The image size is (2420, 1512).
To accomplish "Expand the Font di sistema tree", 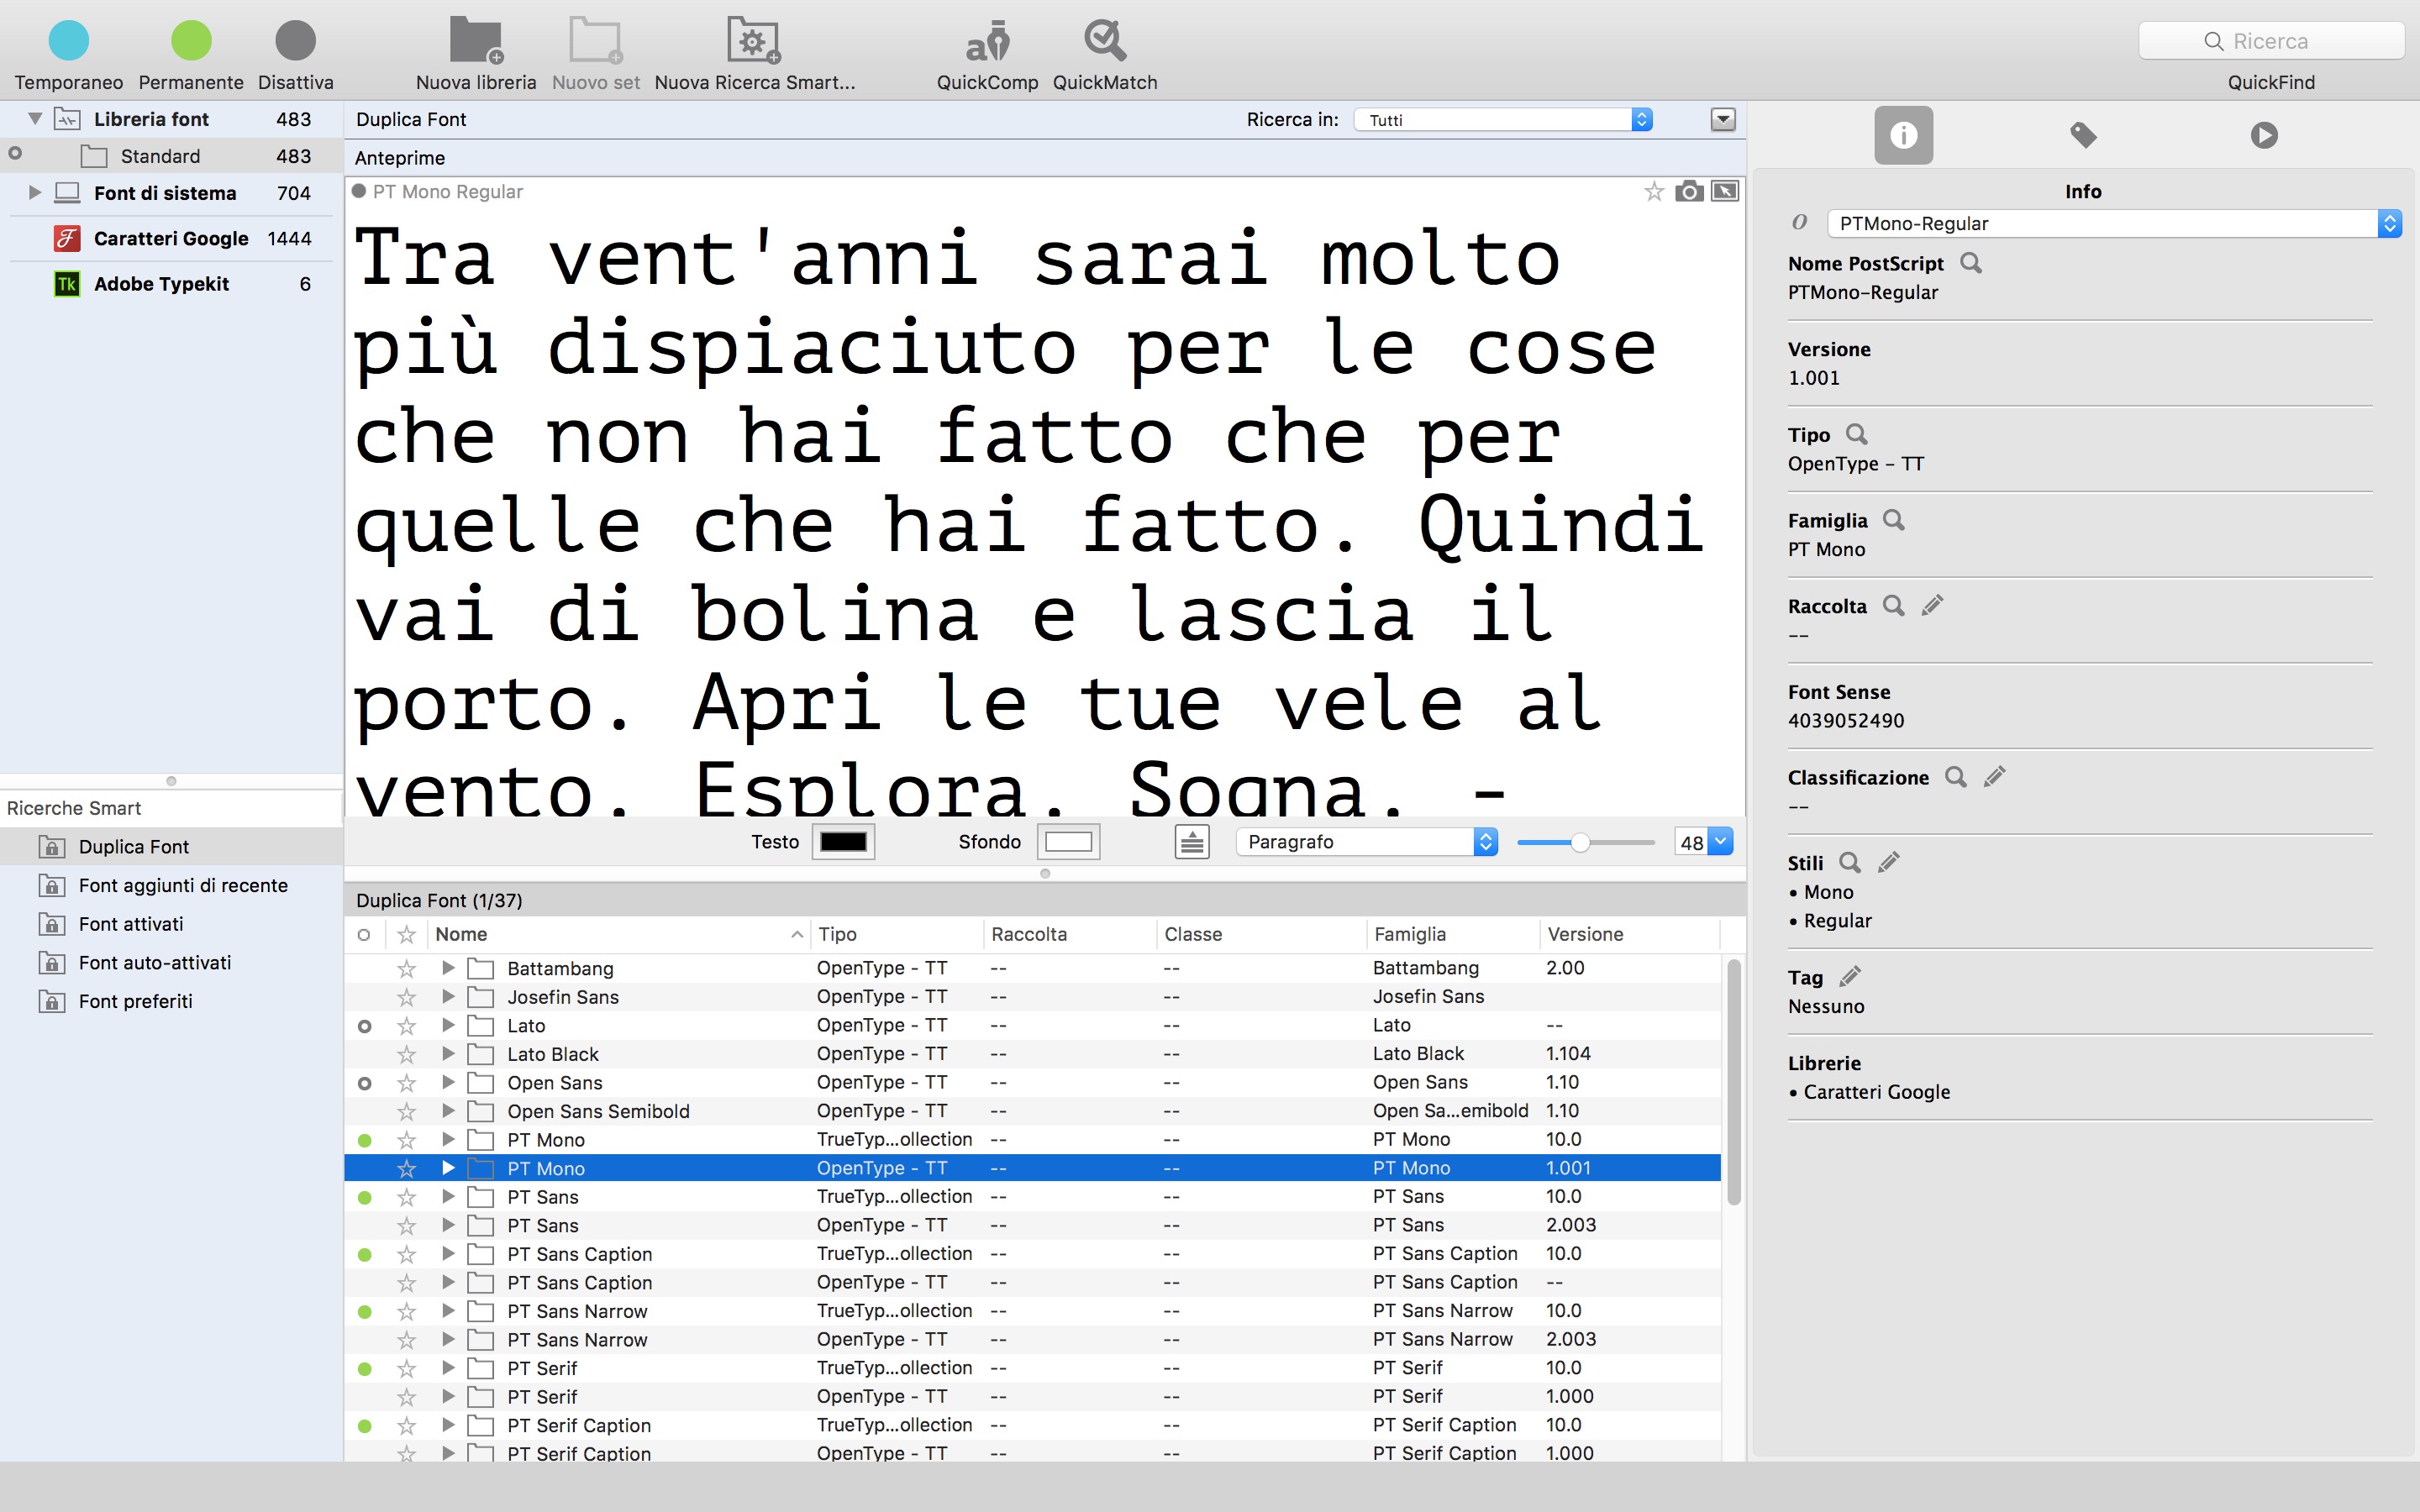I will point(35,192).
